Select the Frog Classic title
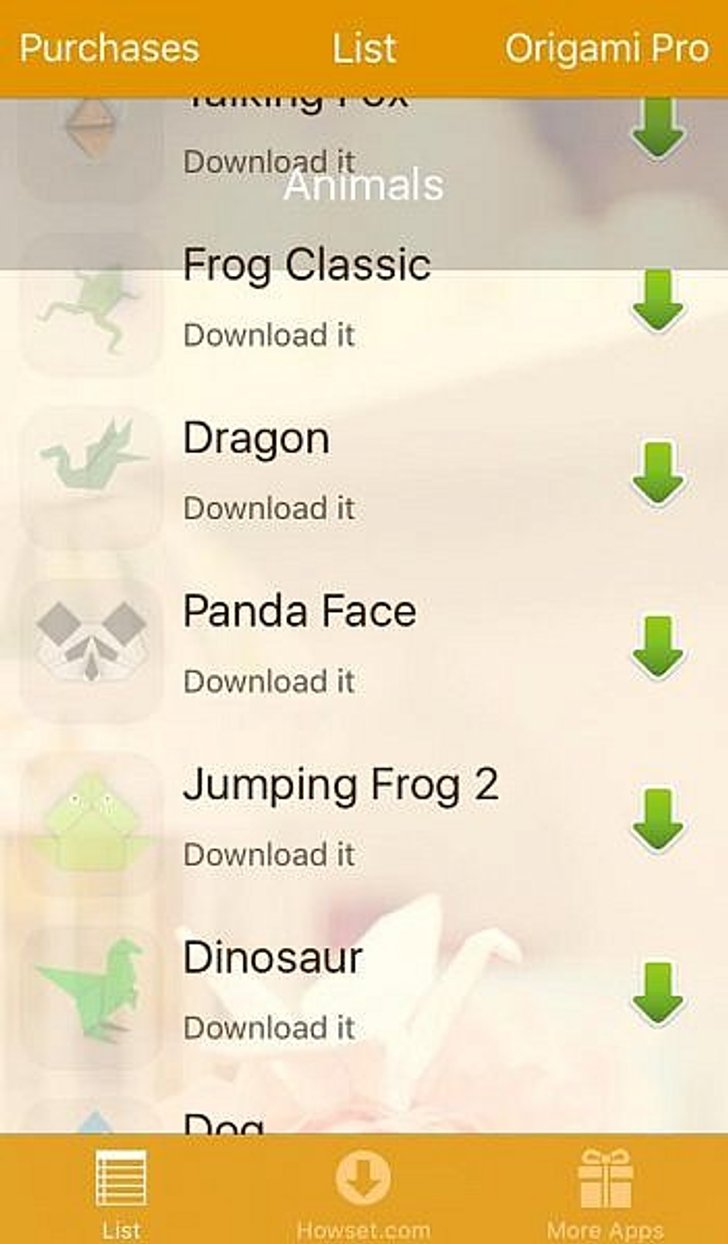 click(306, 265)
